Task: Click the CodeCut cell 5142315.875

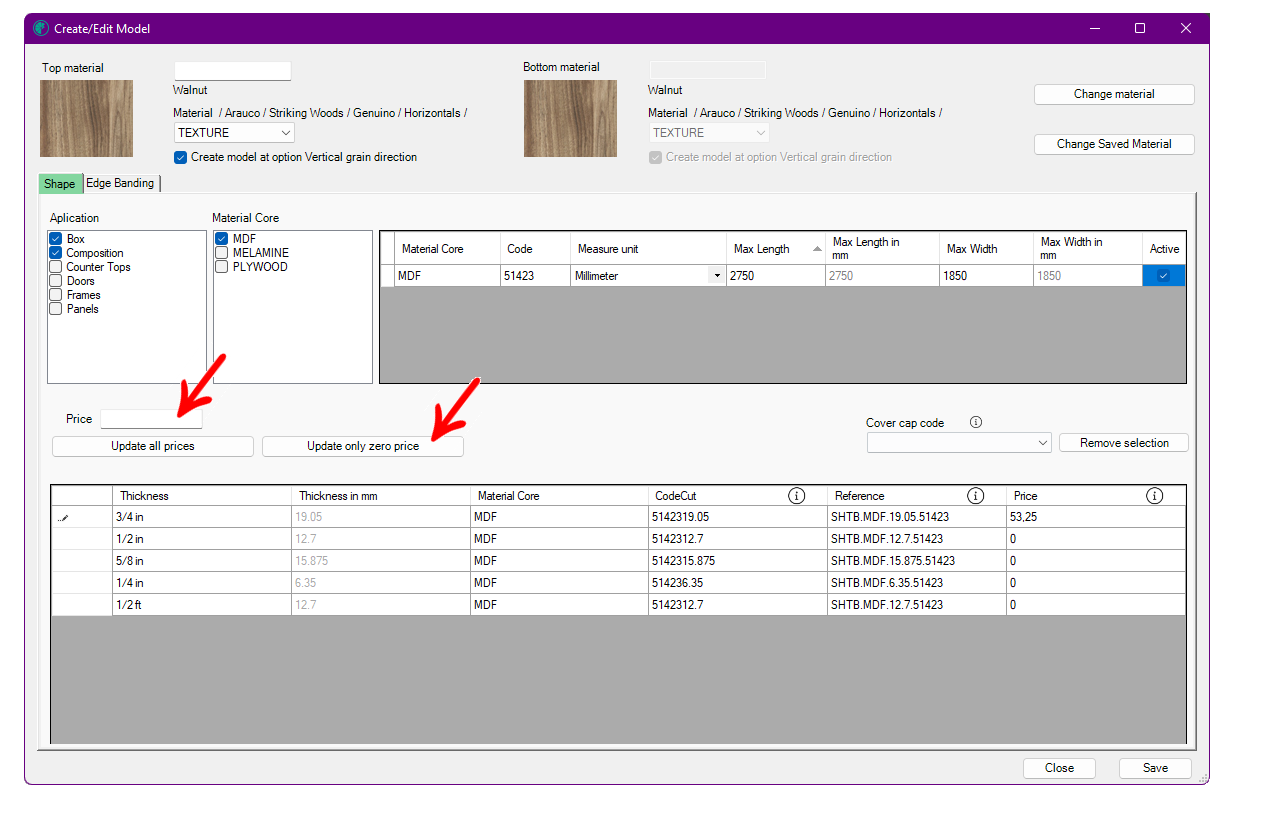Action: click(x=738, y=561)
